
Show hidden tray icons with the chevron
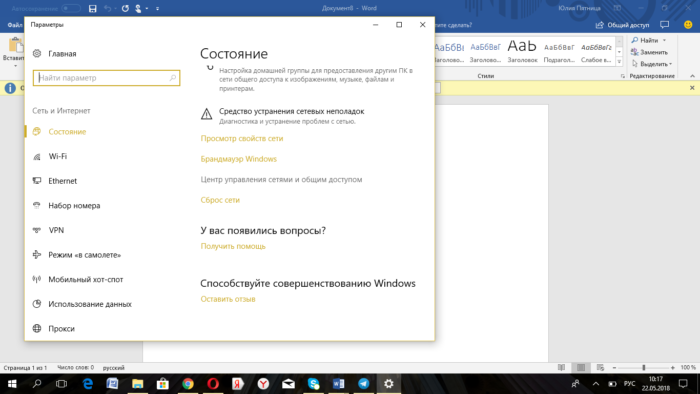click(596, 384)
